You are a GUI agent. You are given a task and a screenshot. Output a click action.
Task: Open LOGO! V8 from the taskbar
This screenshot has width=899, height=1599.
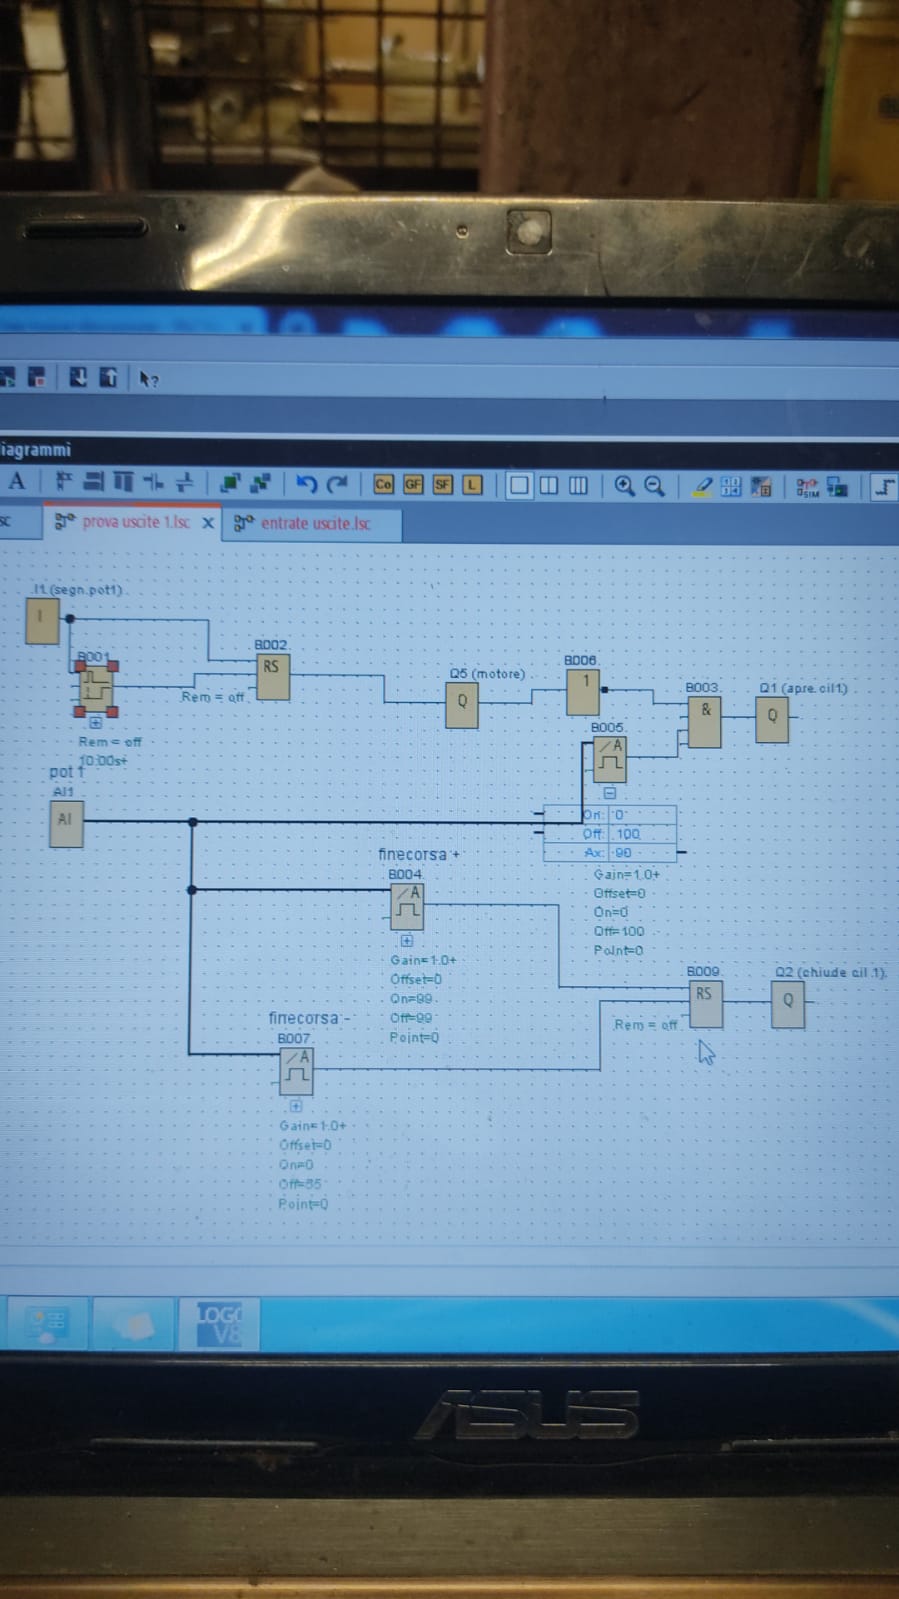point(219,1323)
